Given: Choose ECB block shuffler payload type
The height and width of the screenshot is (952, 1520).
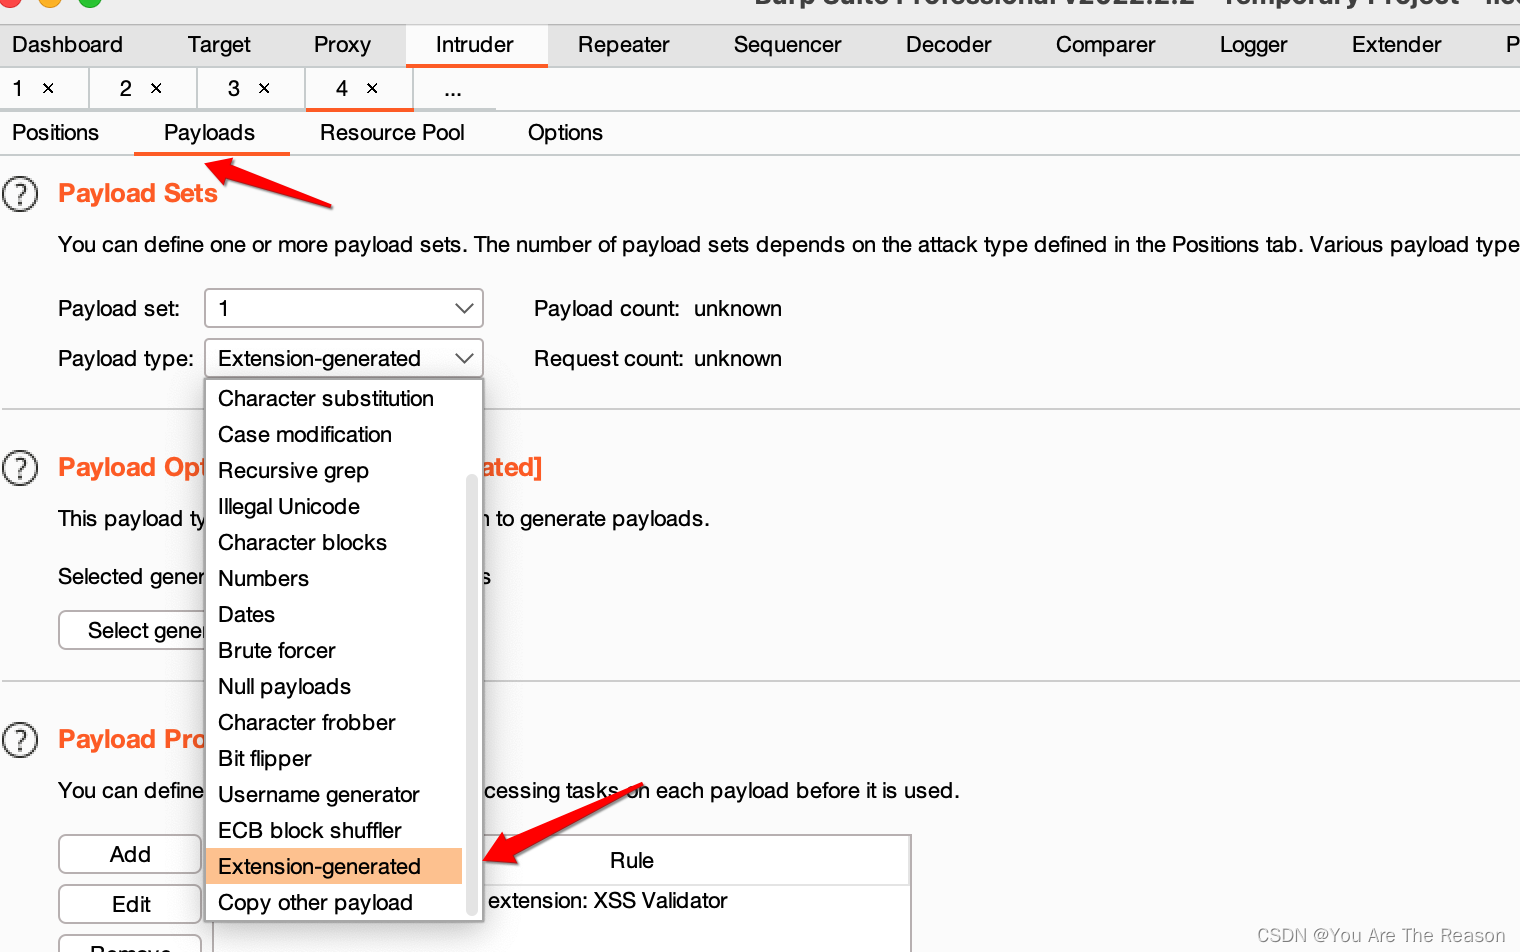Looking at the screenshot, I should coord(335,830).
